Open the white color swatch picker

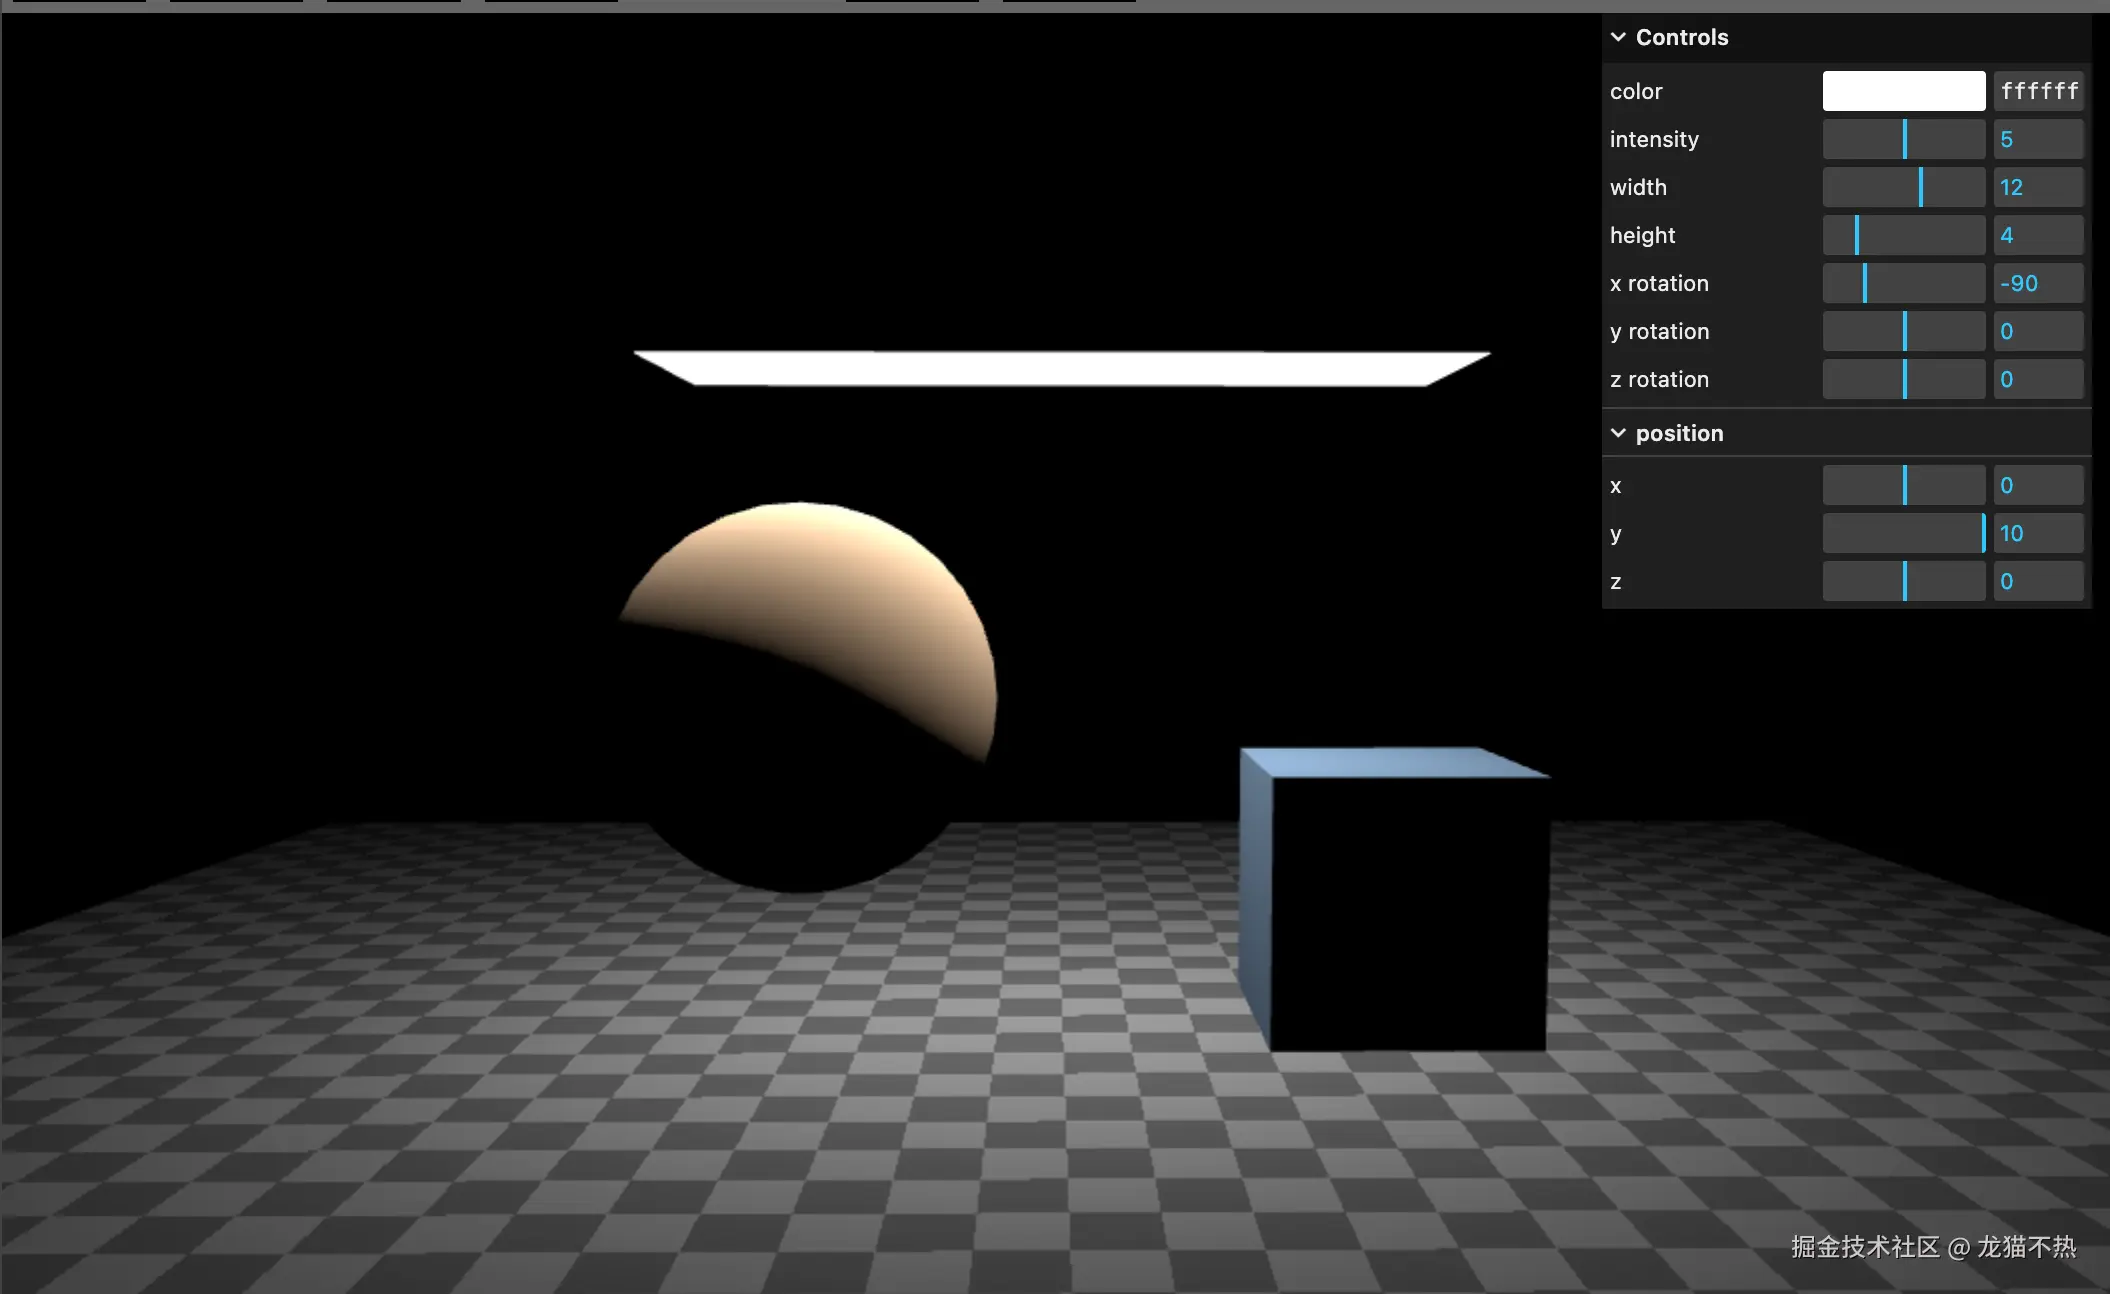pos(1903,91)
